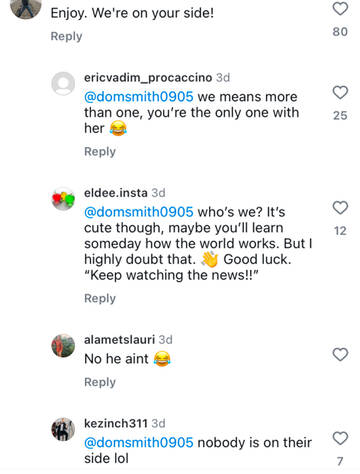View the 80 likes count on top comment
360x474 pixels.
340,32
